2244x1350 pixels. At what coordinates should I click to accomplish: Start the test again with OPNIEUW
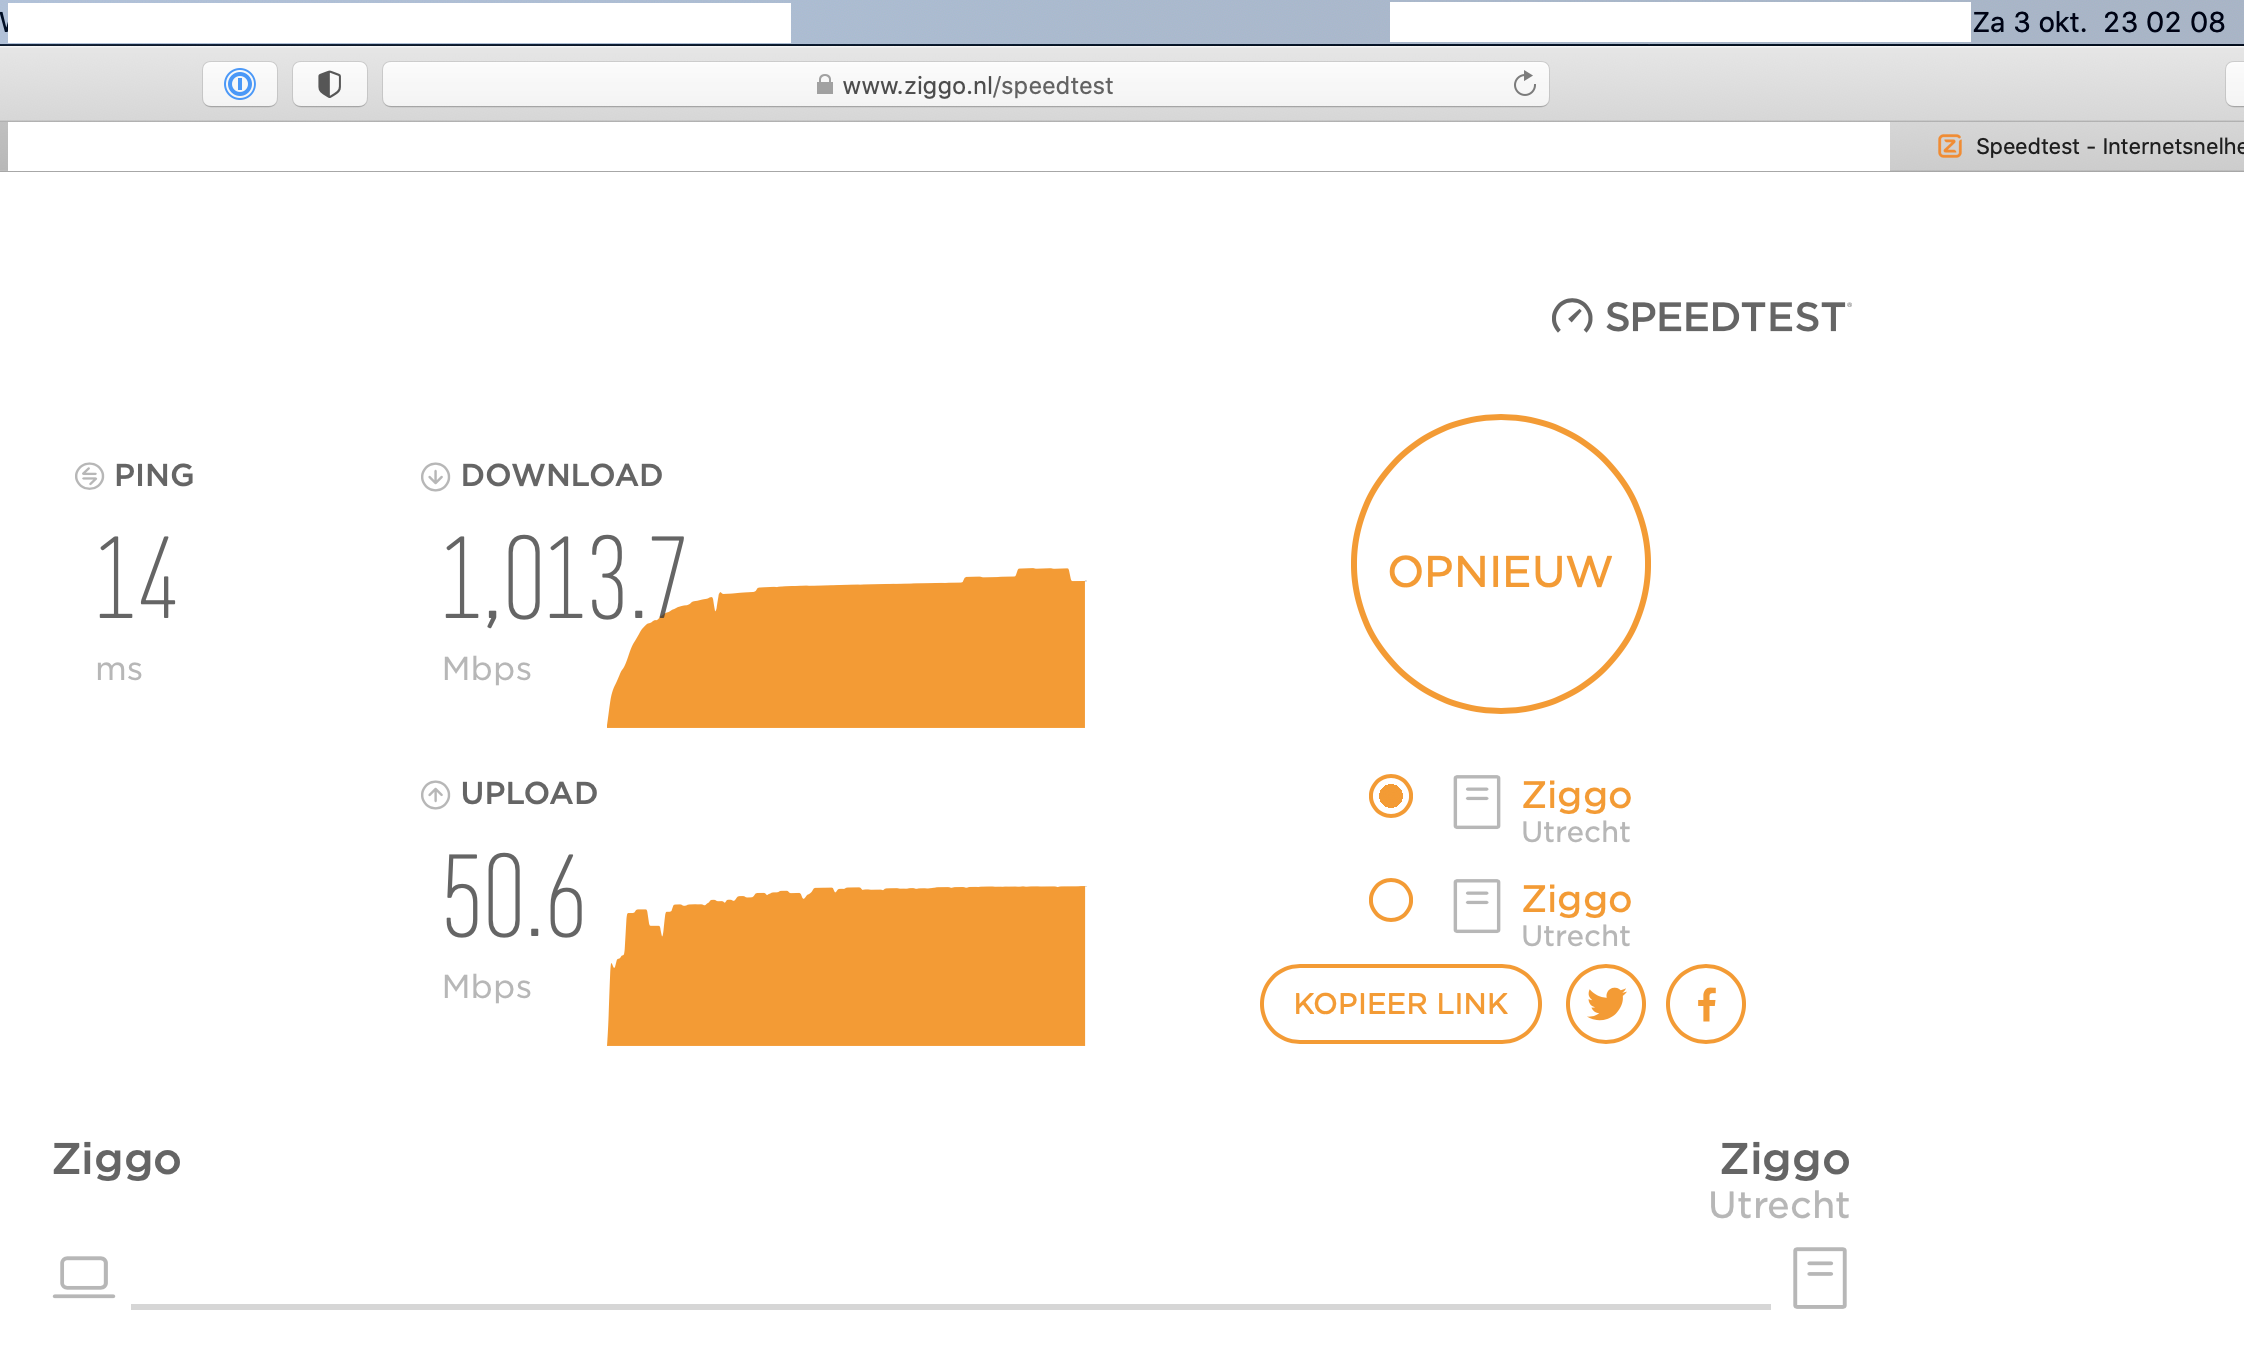pyautogui.click(x=1500, y=564)
